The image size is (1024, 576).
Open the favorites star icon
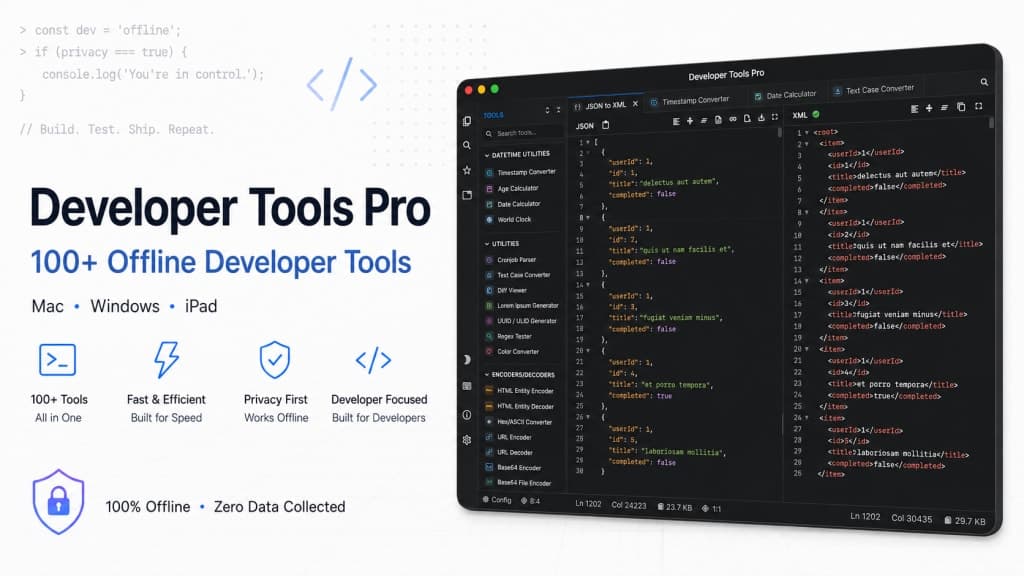pyautogui.click(x=466, y=170)
